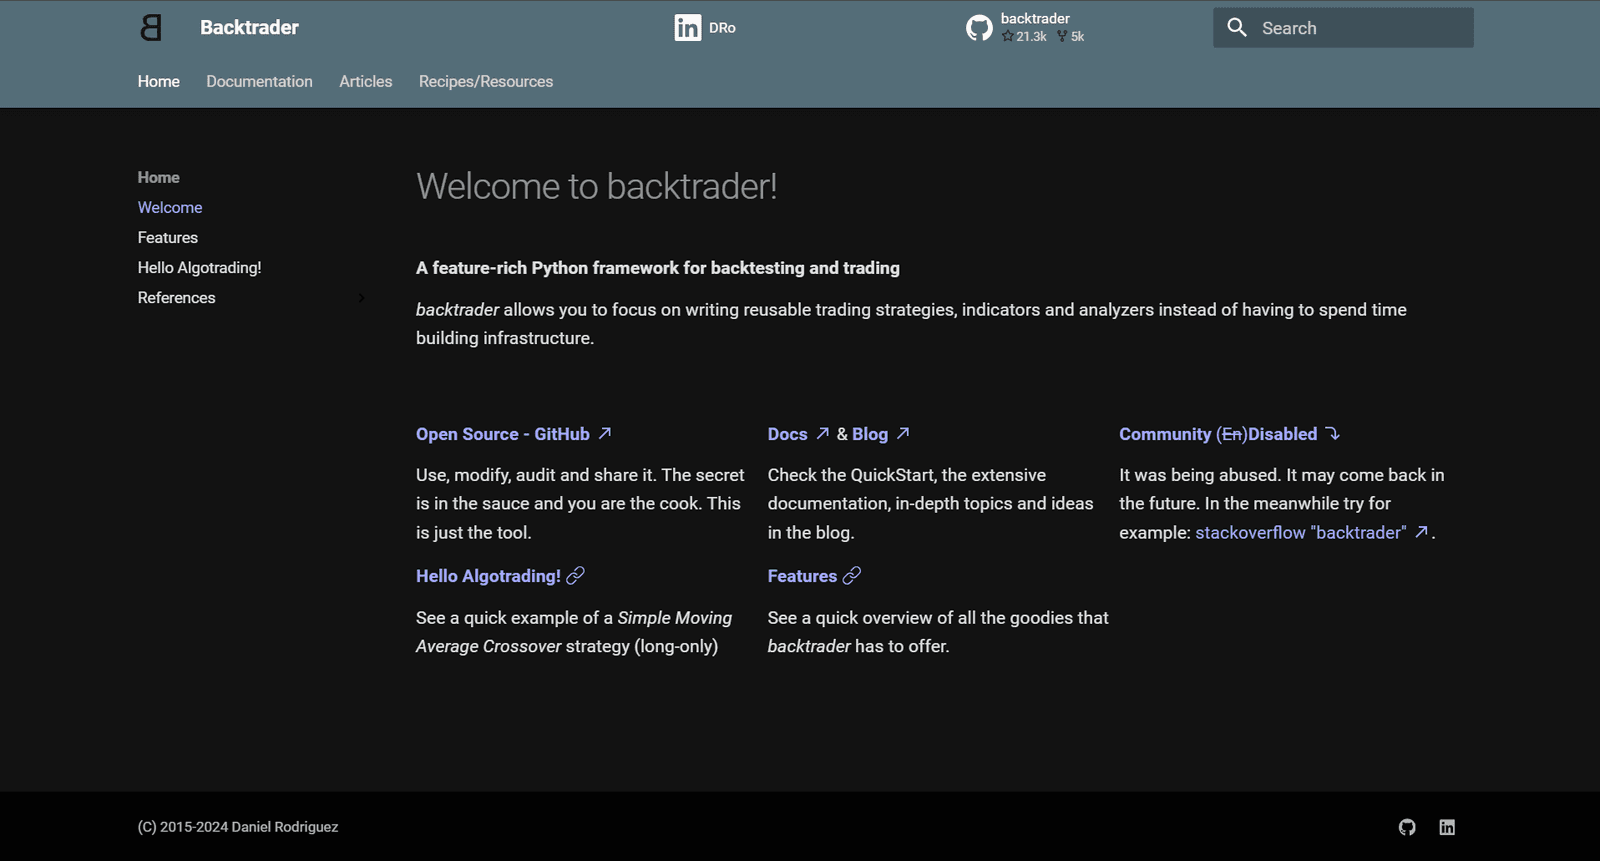
Task: Click the search magnifier icon
Action: 1237,28
